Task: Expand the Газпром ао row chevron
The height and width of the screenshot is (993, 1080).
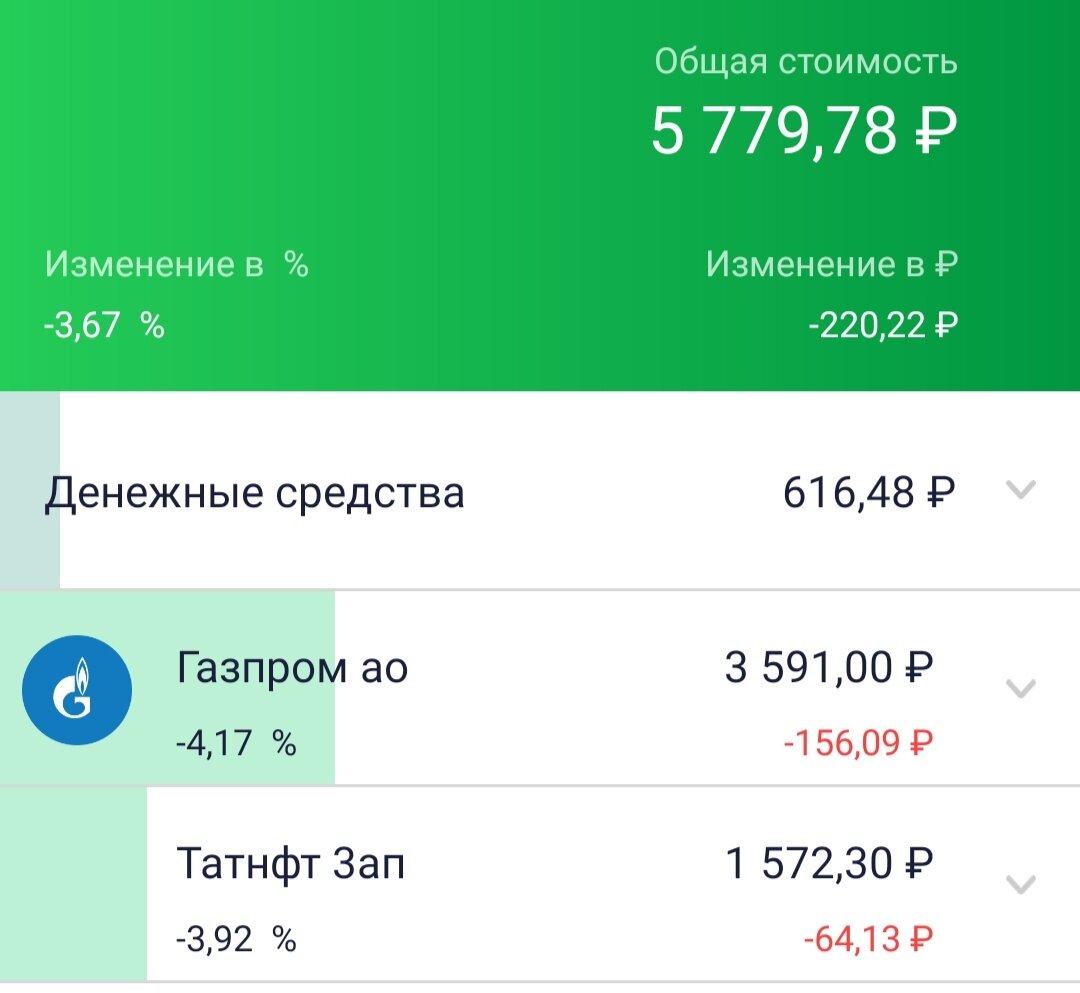Action: (1021, 688)
